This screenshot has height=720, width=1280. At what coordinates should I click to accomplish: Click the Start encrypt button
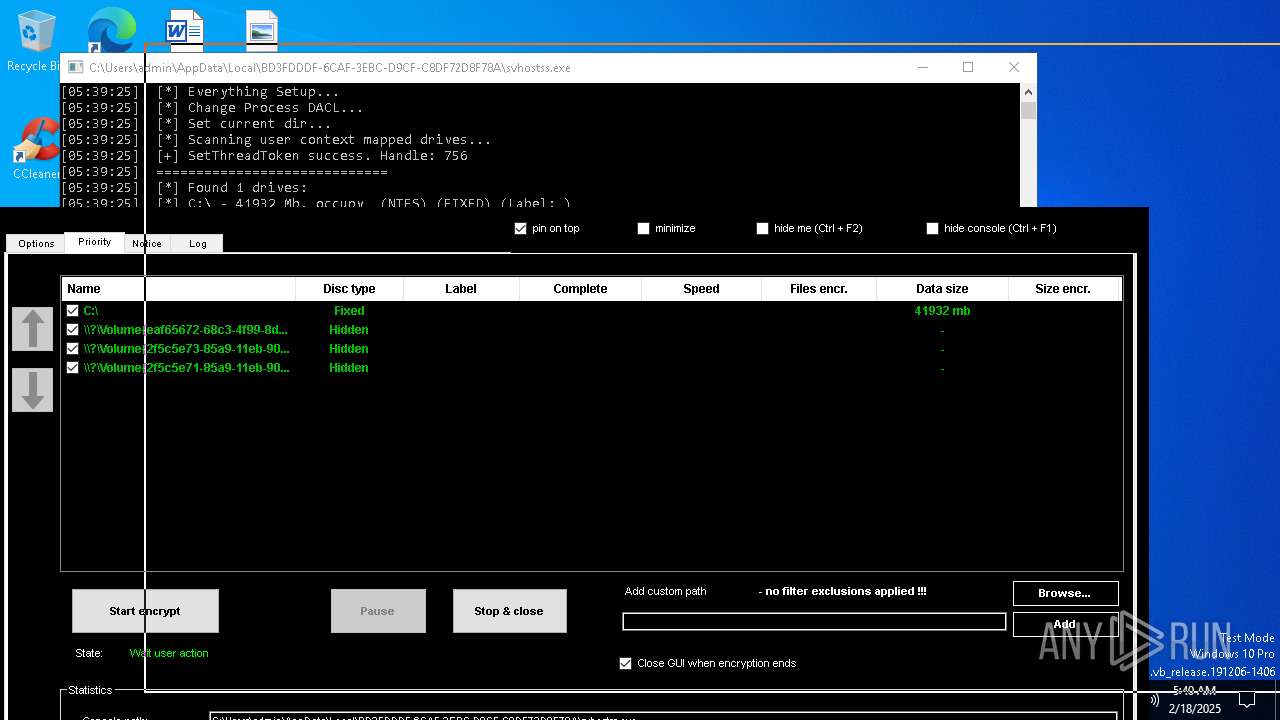(145, 611)
